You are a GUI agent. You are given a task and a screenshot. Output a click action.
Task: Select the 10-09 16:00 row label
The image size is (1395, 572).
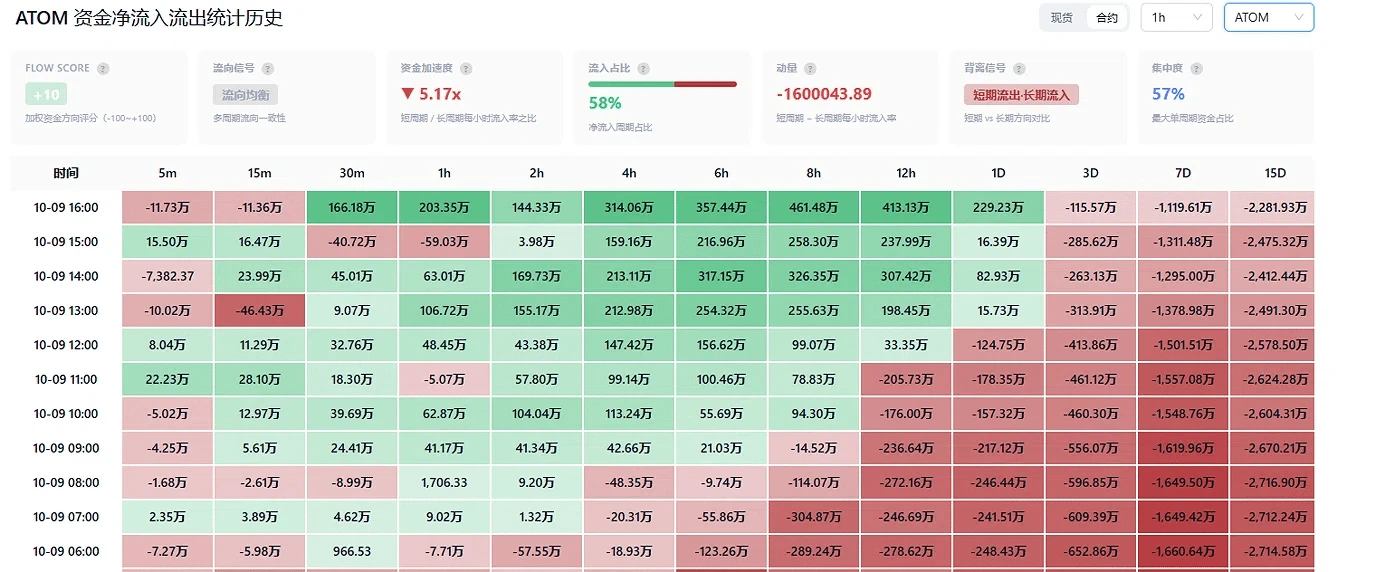click(66, 208)
